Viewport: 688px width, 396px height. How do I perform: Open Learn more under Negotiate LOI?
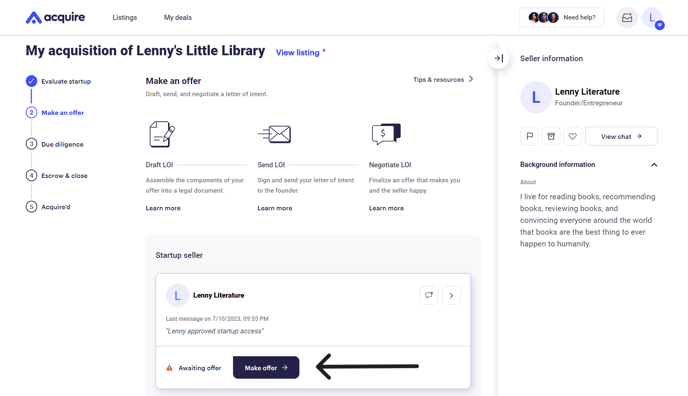386,208
